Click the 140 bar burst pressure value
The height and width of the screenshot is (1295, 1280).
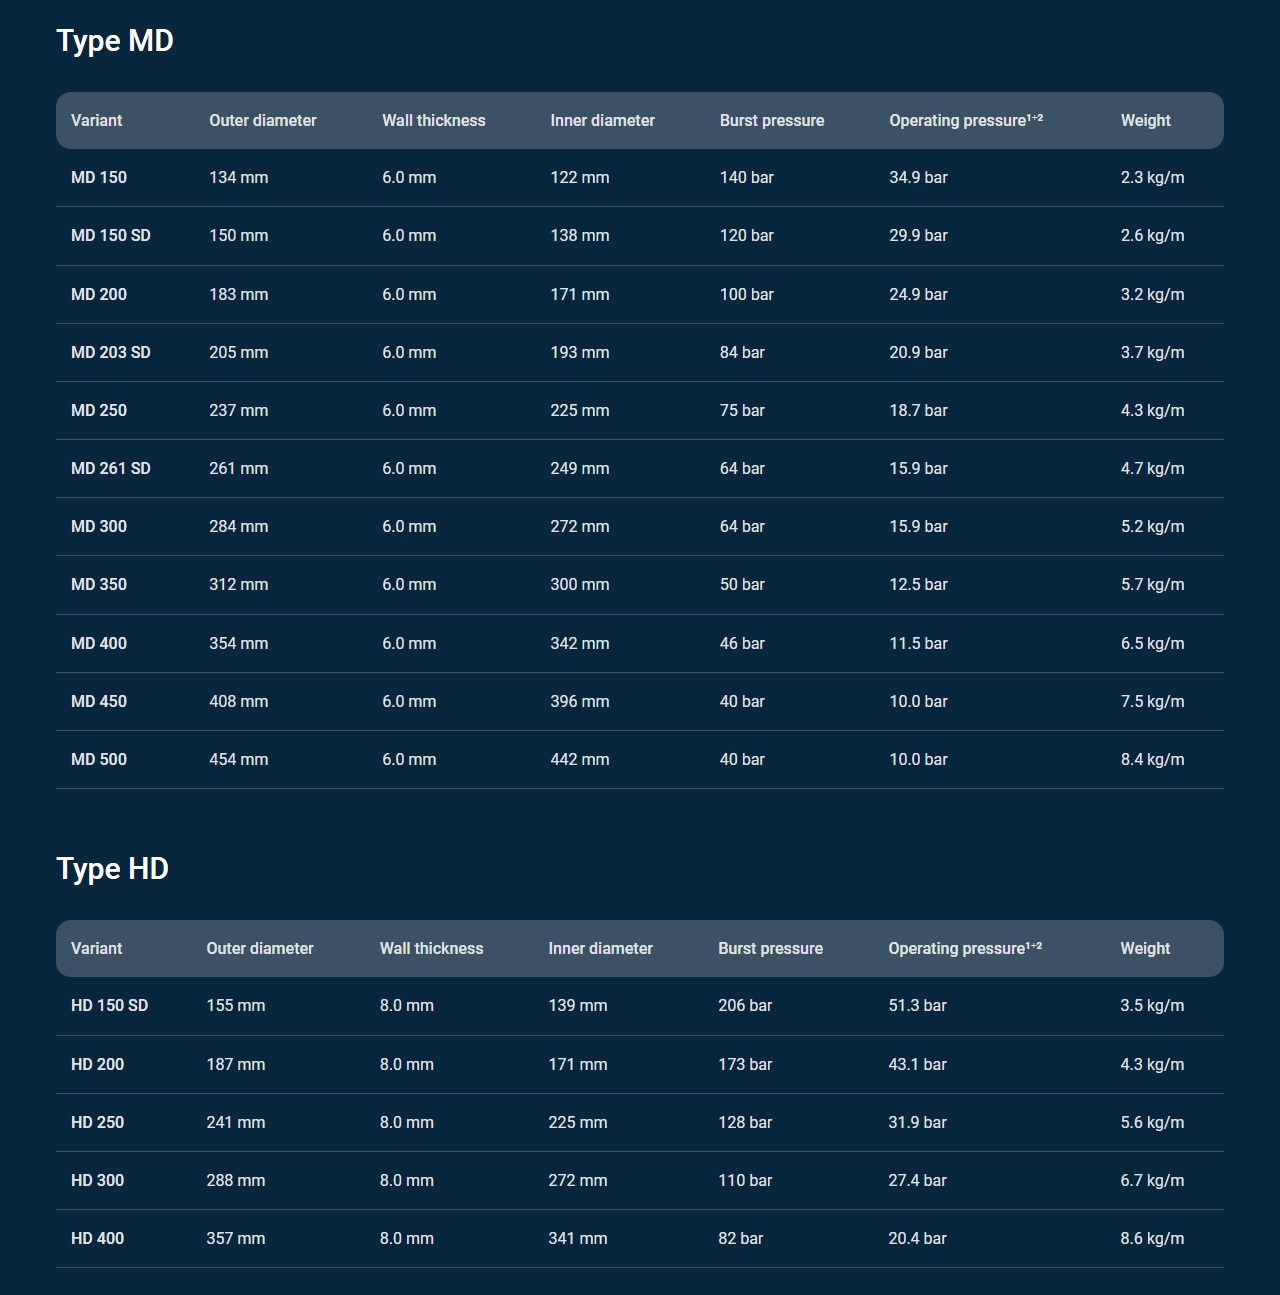point(746,178)
